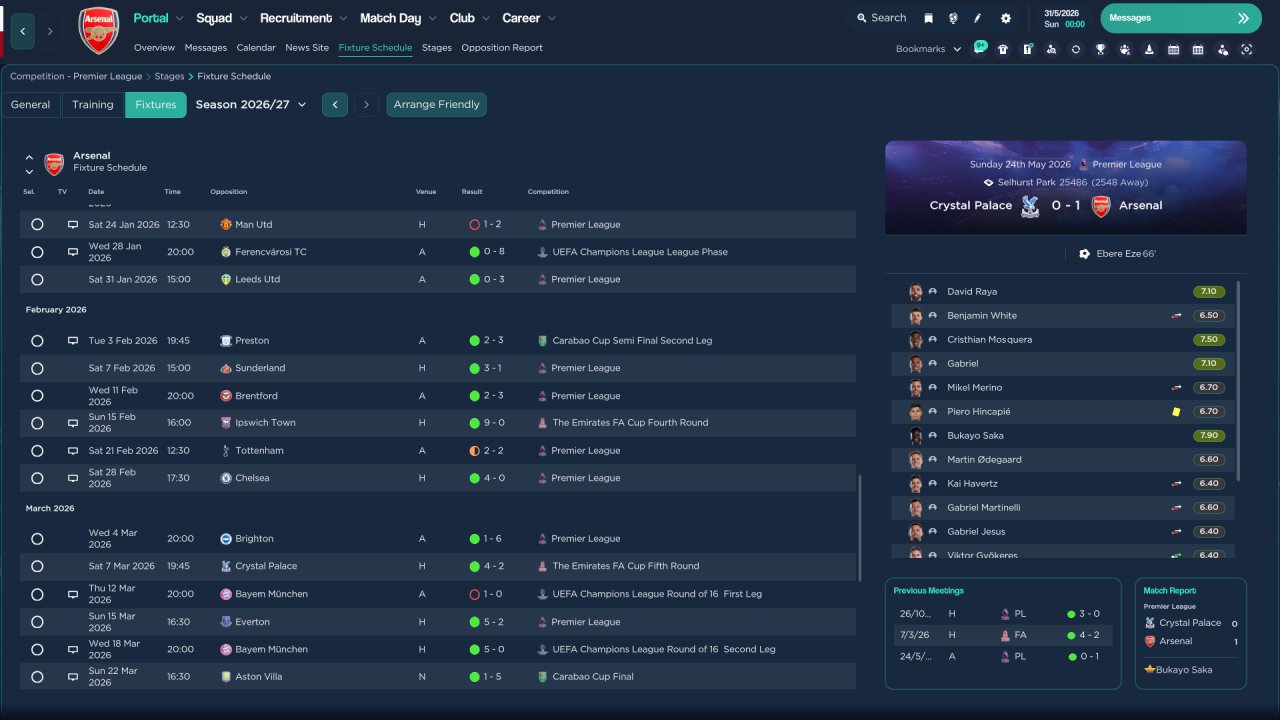
Task: Select the Leeds Utd fixture radio button
Action: click(37, 280)
